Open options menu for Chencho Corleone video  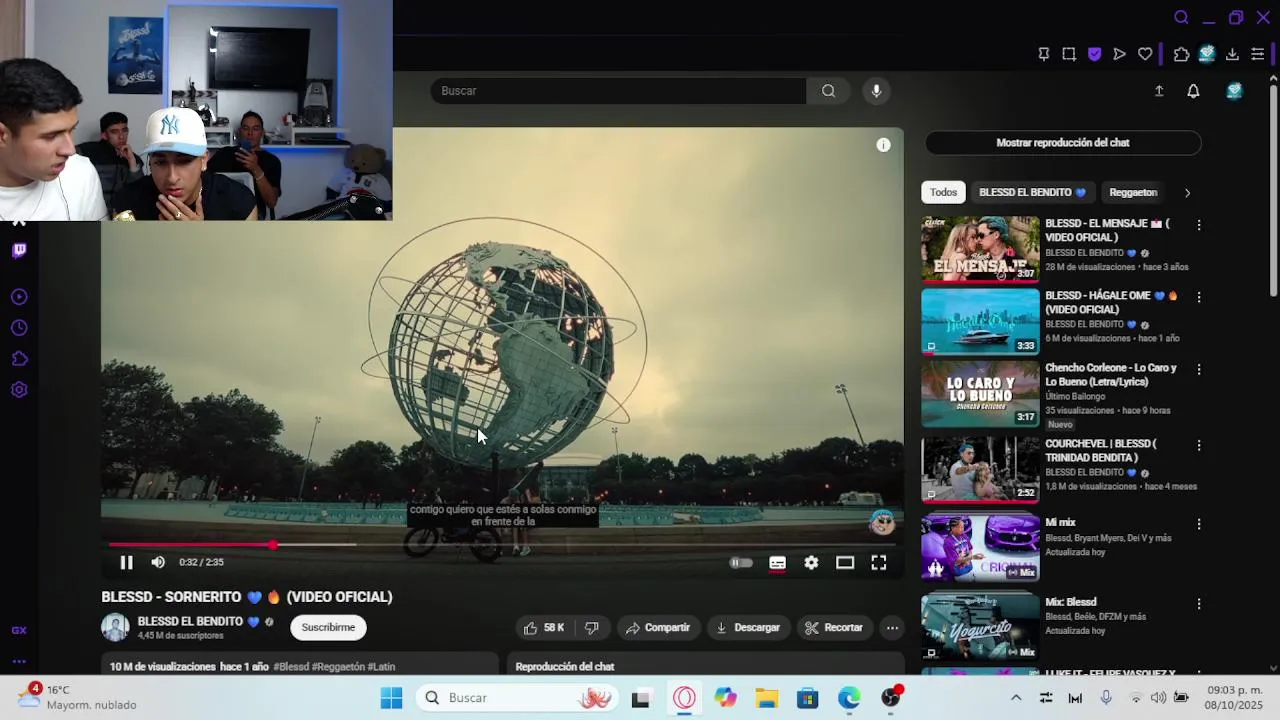(1198, 369)
